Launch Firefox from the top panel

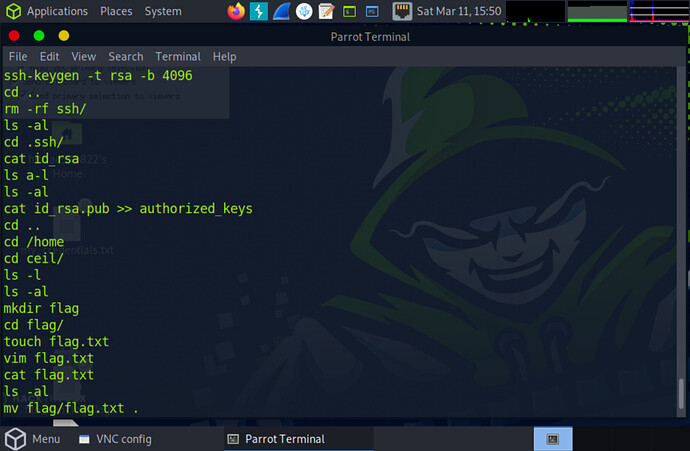tap(236, 12)
